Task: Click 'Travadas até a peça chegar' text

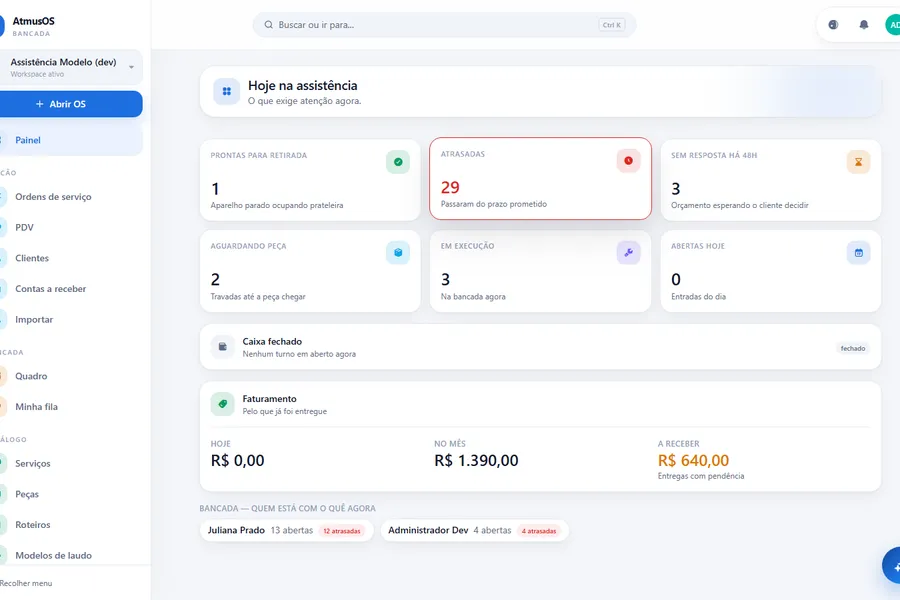Action: click(258, 297)
